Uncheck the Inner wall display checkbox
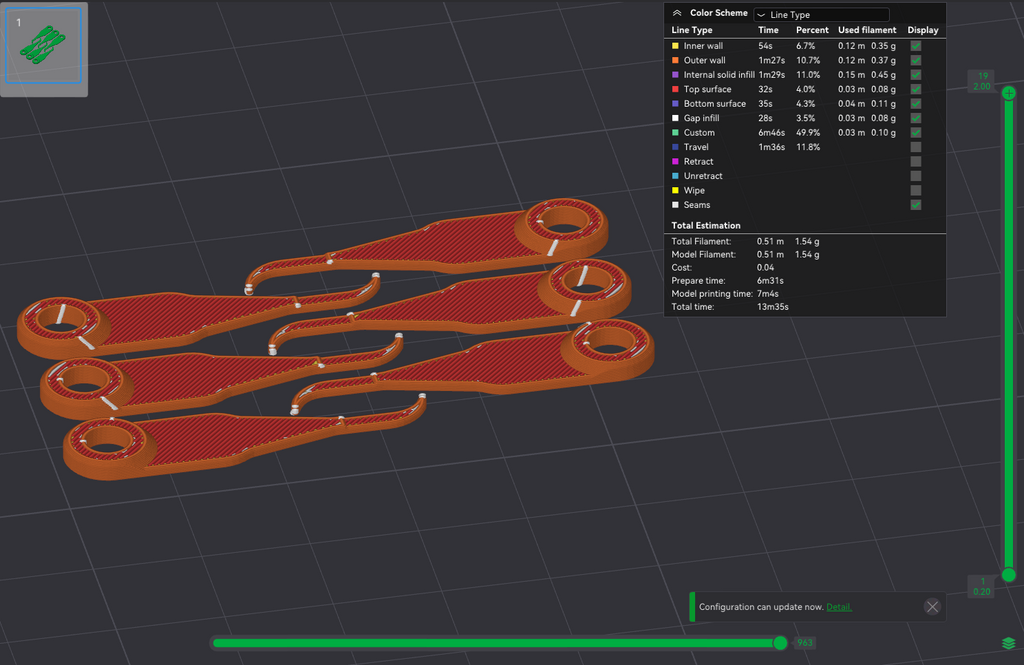1024x665 pixels. 916,46
